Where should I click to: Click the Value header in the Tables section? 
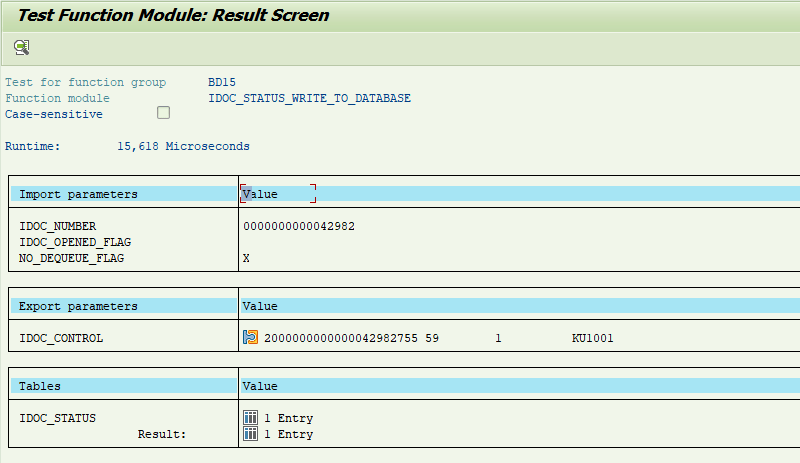(x=260, y=386)
